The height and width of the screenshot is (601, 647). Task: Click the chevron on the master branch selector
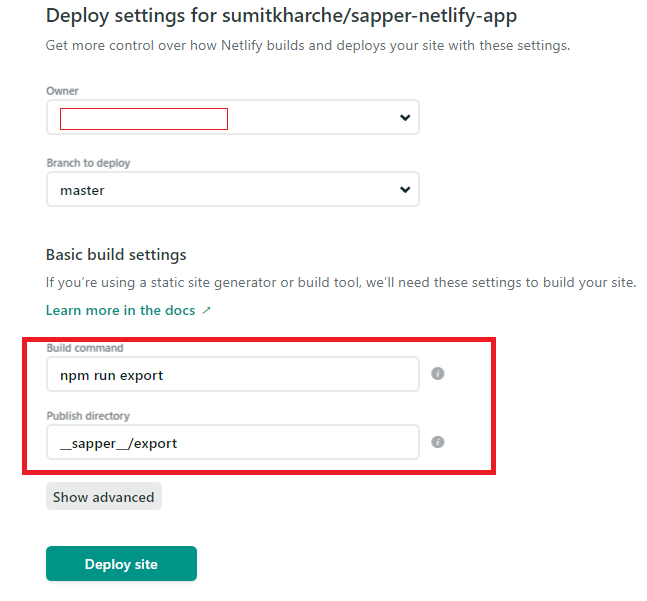pos(405,190)
